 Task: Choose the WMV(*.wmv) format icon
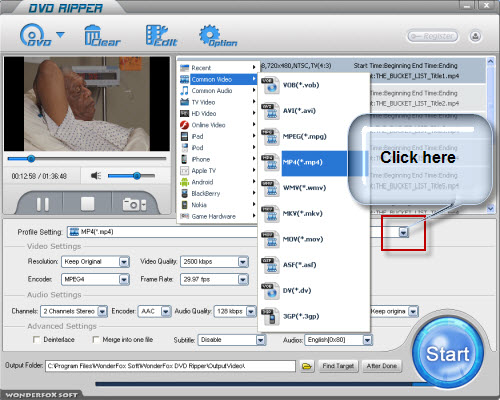click(270, 188)
